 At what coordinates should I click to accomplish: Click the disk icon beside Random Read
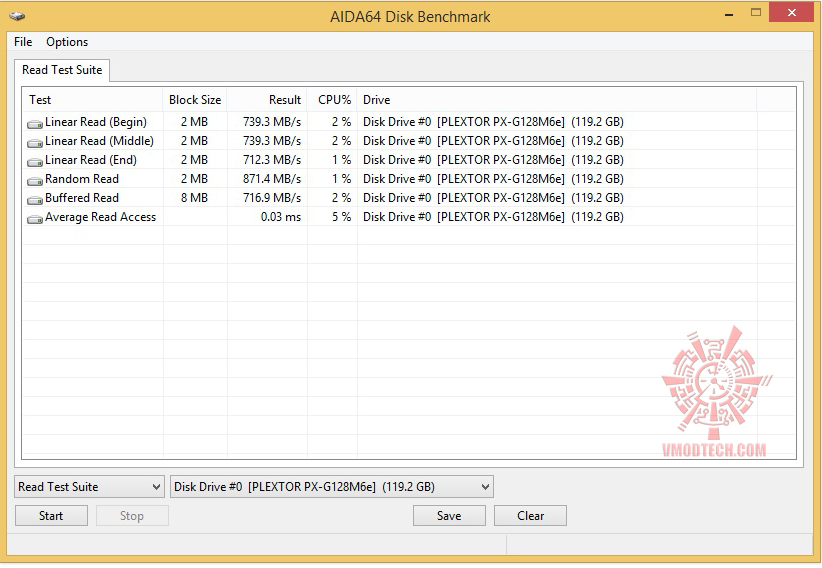pos(35,181)
